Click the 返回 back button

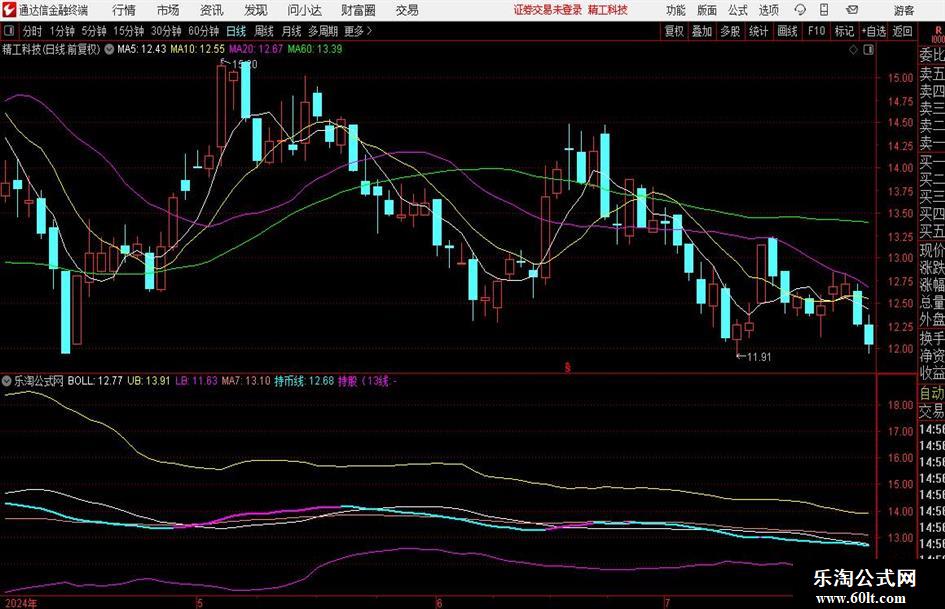[x=903, y=31]
